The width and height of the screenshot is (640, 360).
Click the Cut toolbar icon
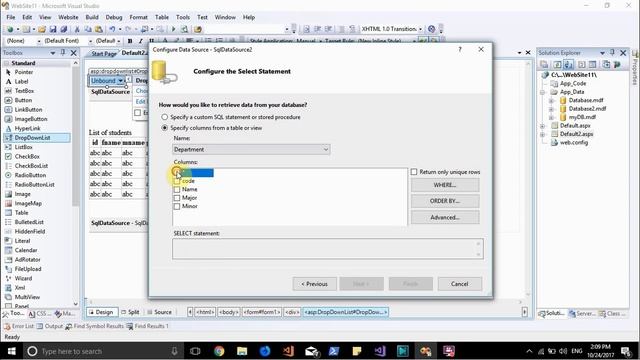(x=77, y=29)
